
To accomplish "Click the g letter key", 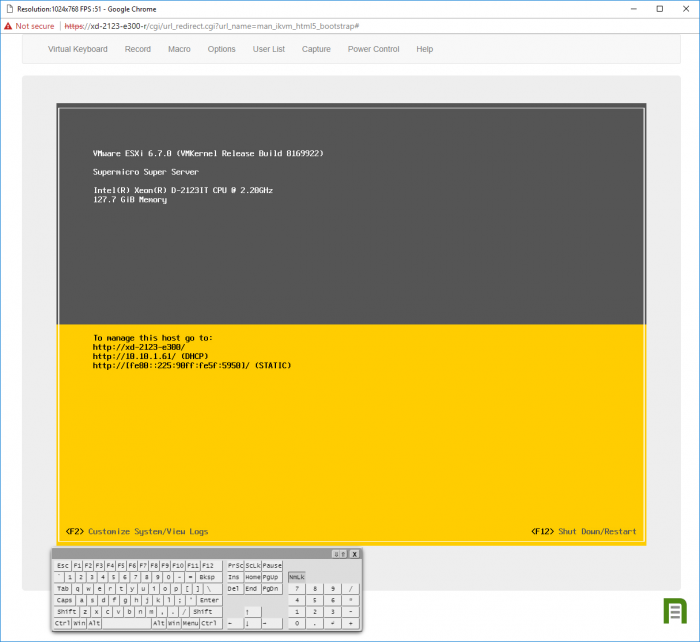I will [x=125, y=600].
